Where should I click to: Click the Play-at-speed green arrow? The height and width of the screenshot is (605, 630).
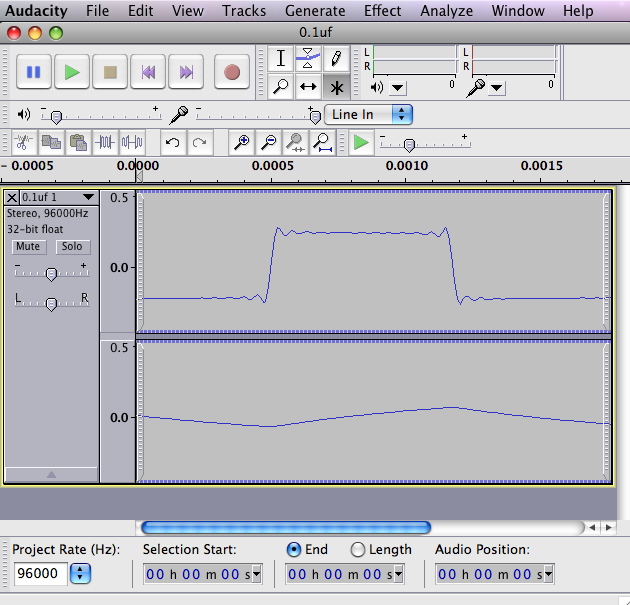point(361,142)
